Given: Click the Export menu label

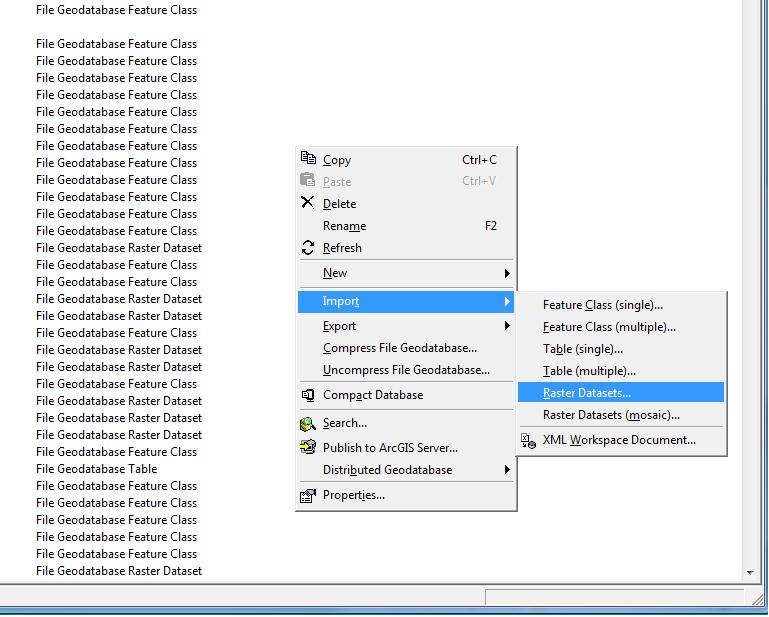Looking at the screenshot, I should point(339,326).
